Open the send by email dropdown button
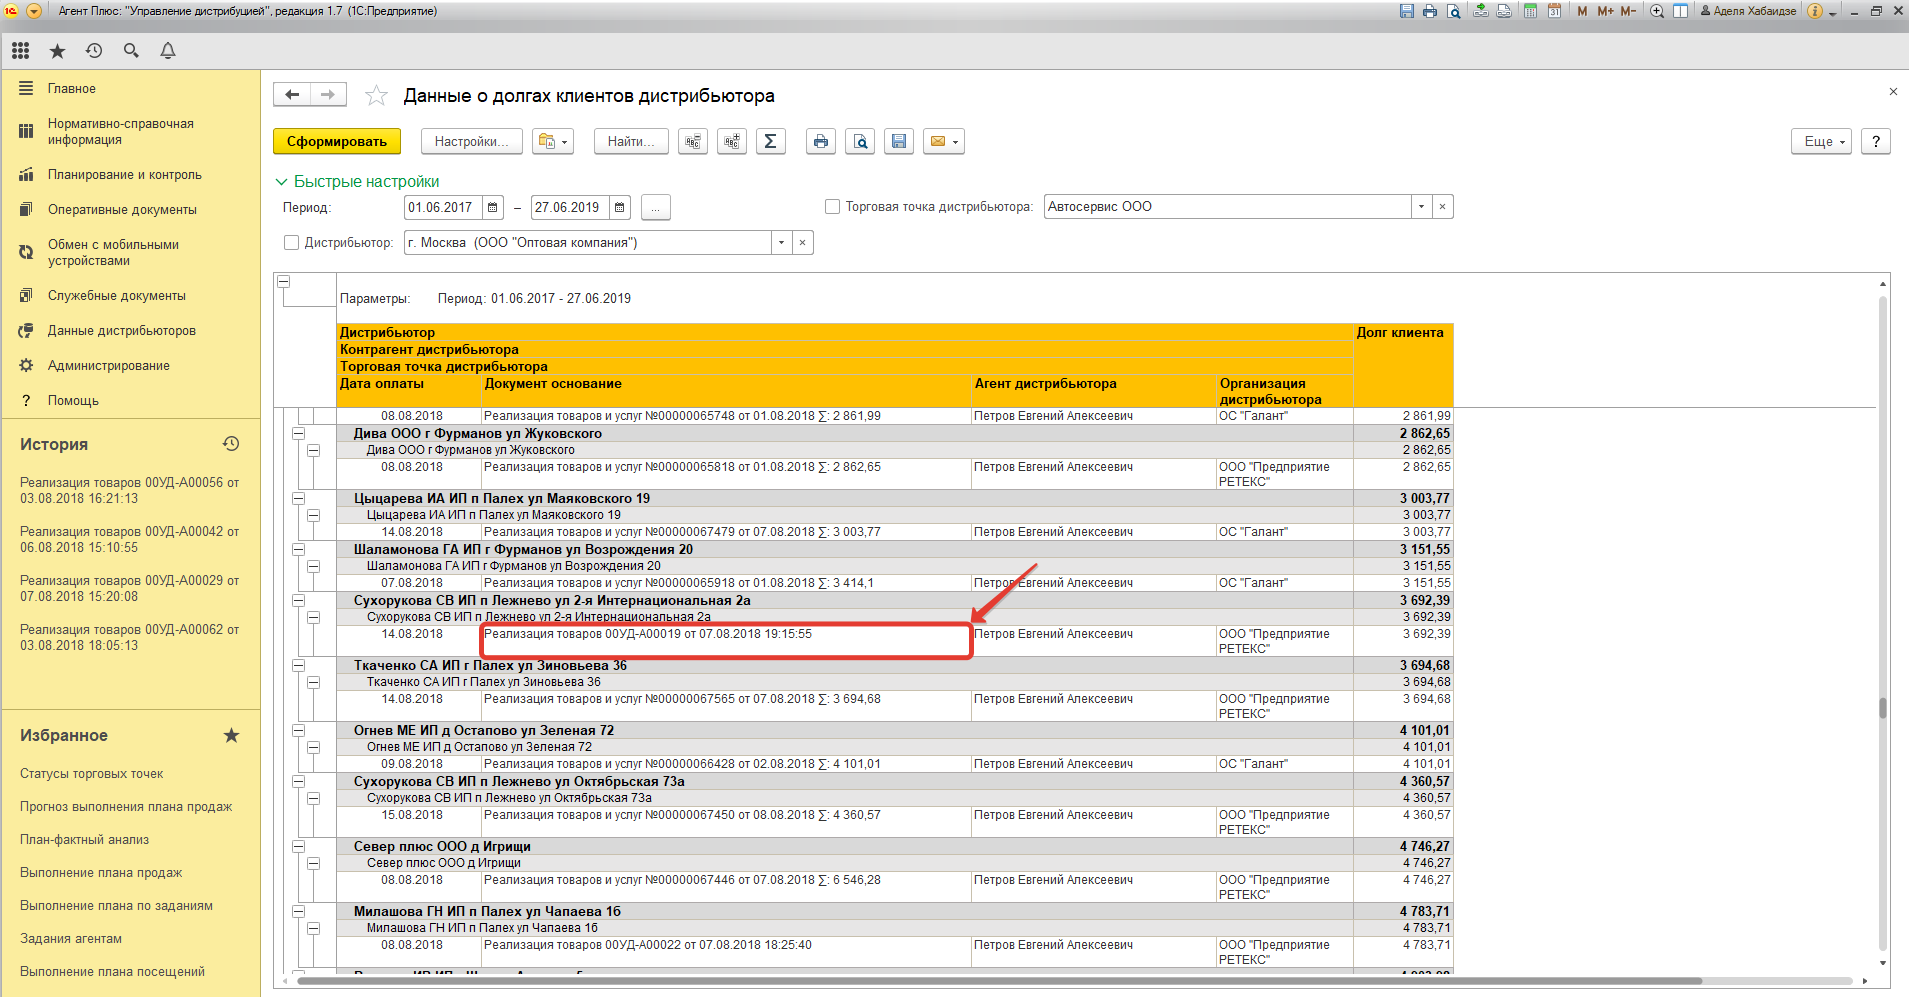Image resolution: width=1909 pixels, height=997 pixels. tap(944, 141)
